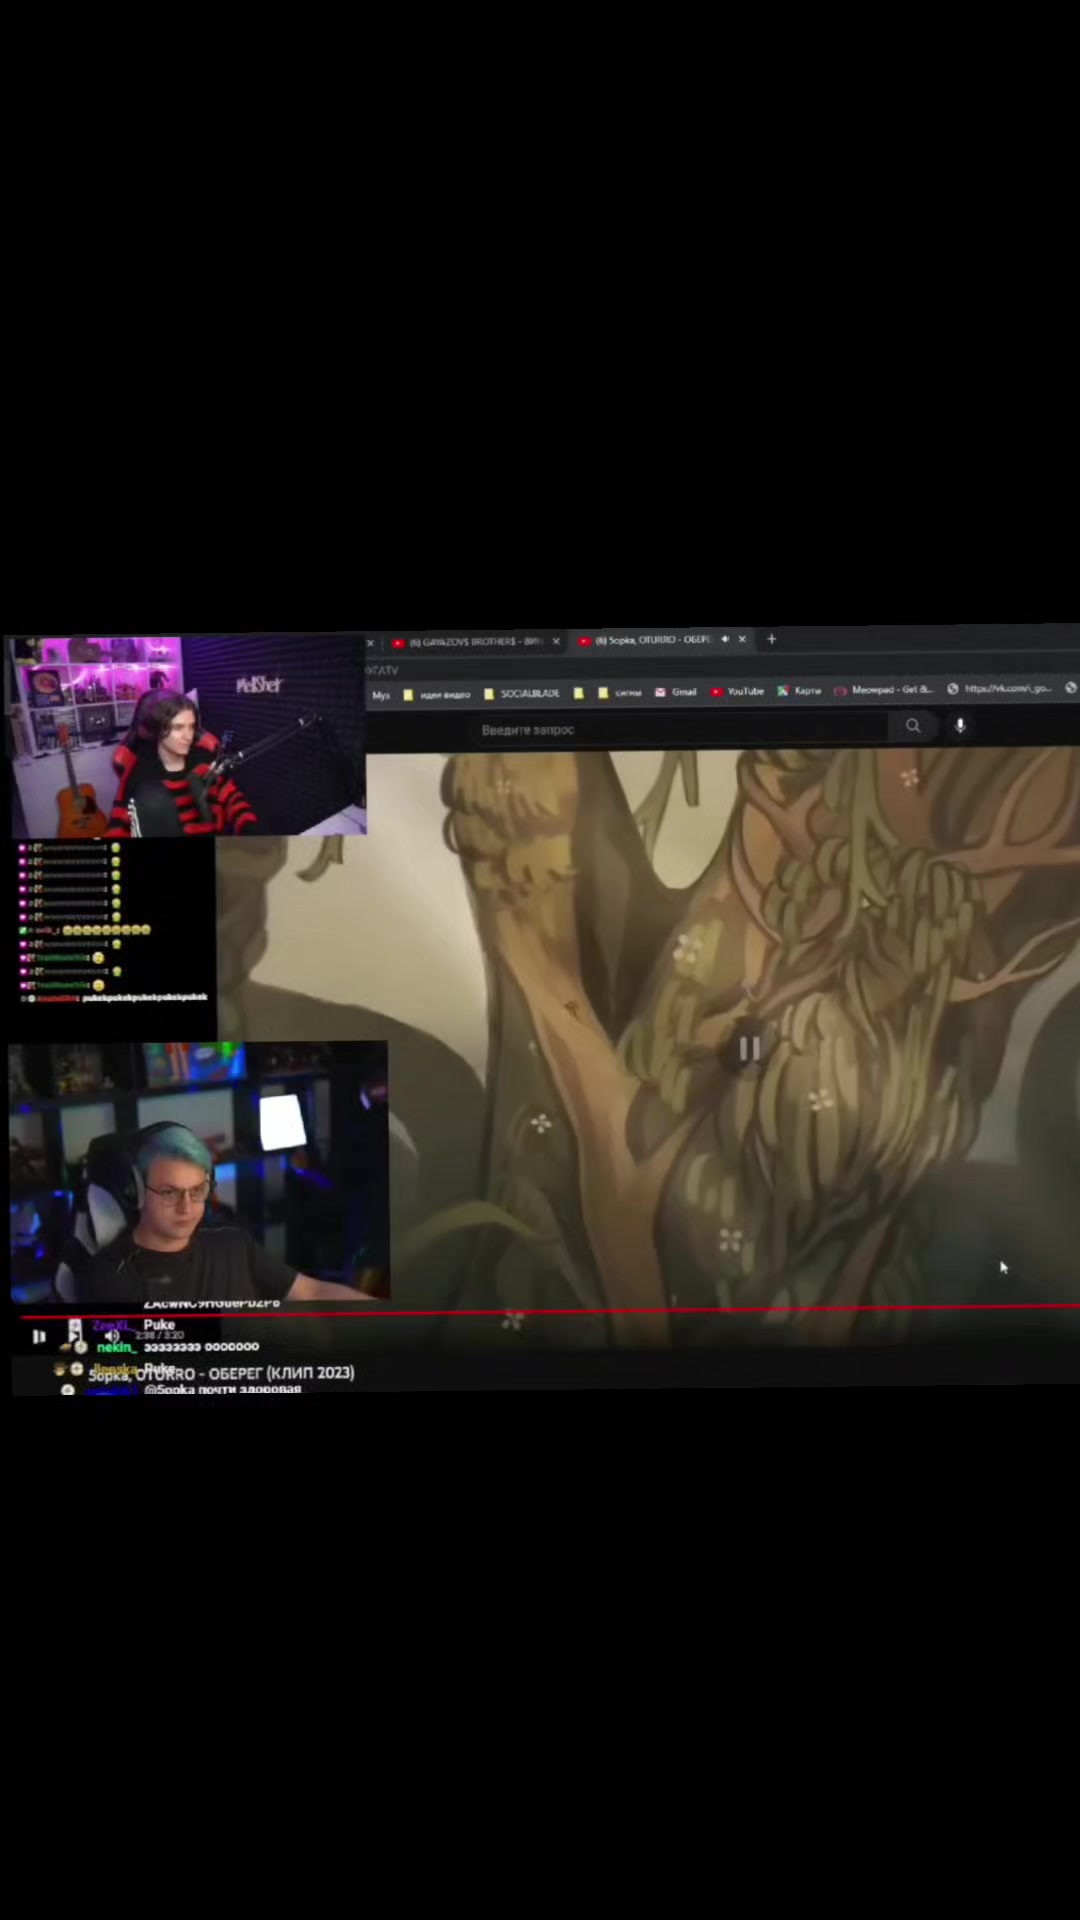Close the Sopka, OTURRO tab
Screen dimensions: 1080x1920
coord(742,639)
